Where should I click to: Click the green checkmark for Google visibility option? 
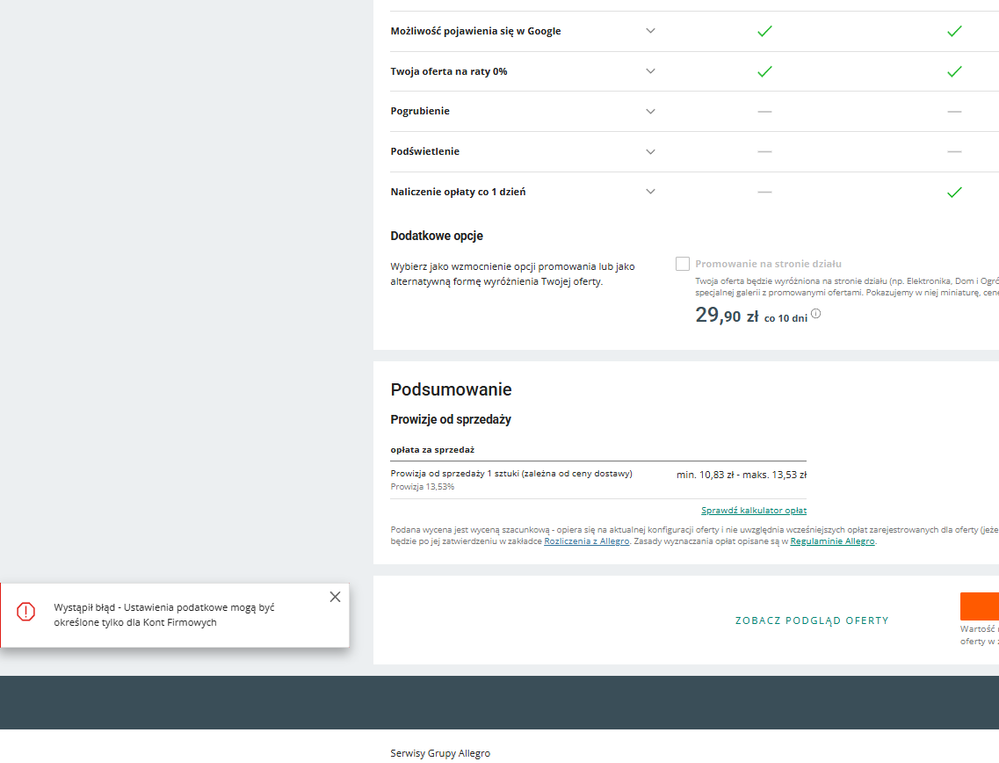pyautogui.click(x=764, y=31)
